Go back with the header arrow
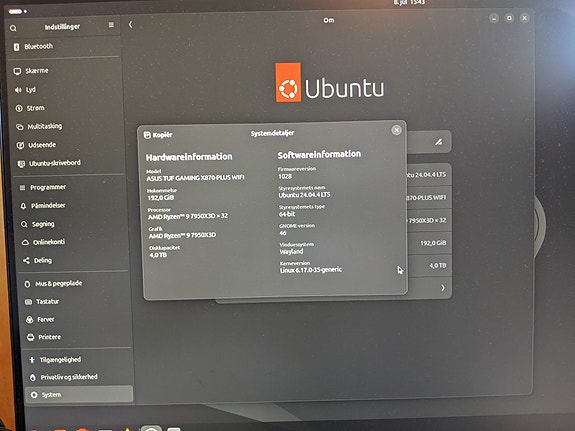This screenshot has height=431, width=575. click(131, 25)
